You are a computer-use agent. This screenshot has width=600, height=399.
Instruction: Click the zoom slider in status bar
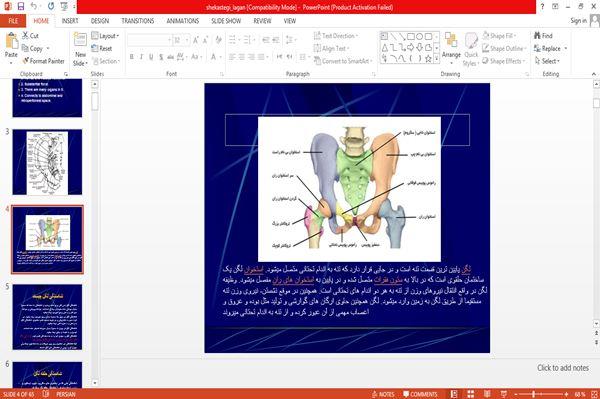point(540,394)
